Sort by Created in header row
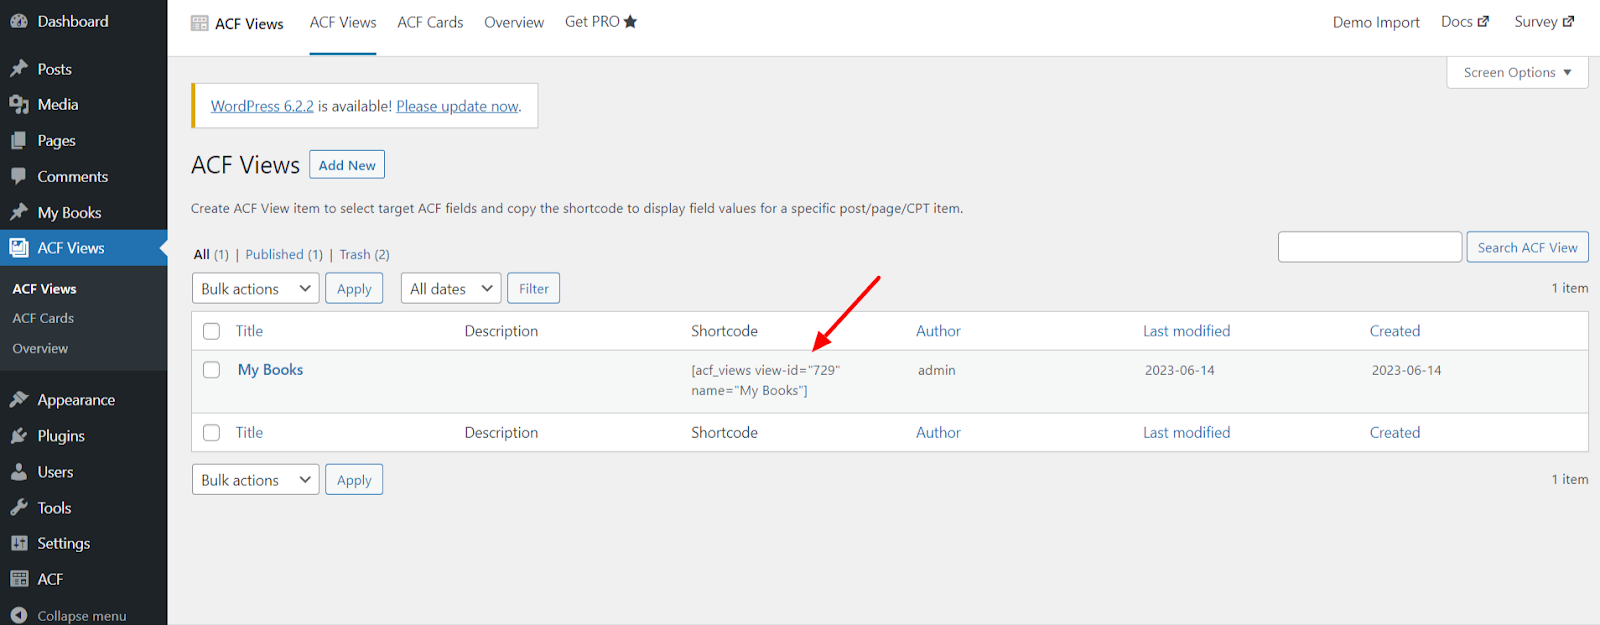 pos(1394,331)
